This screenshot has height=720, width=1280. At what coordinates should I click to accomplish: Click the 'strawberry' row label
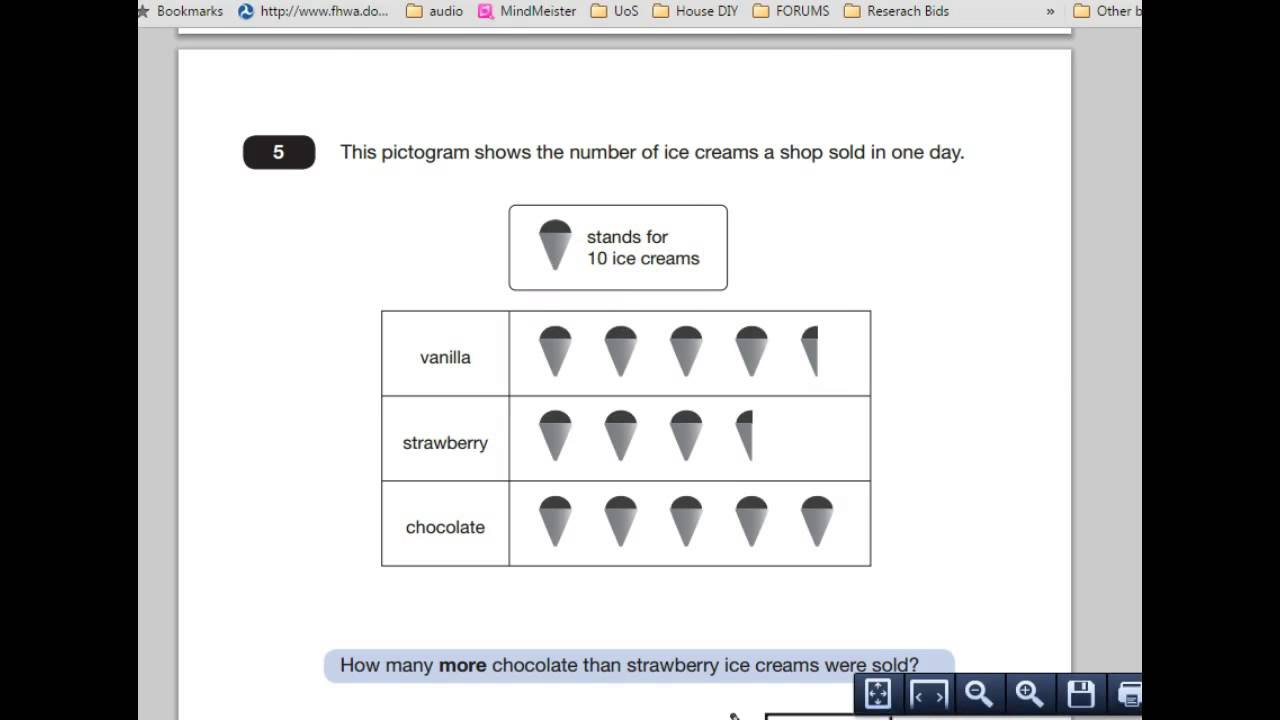445,442
